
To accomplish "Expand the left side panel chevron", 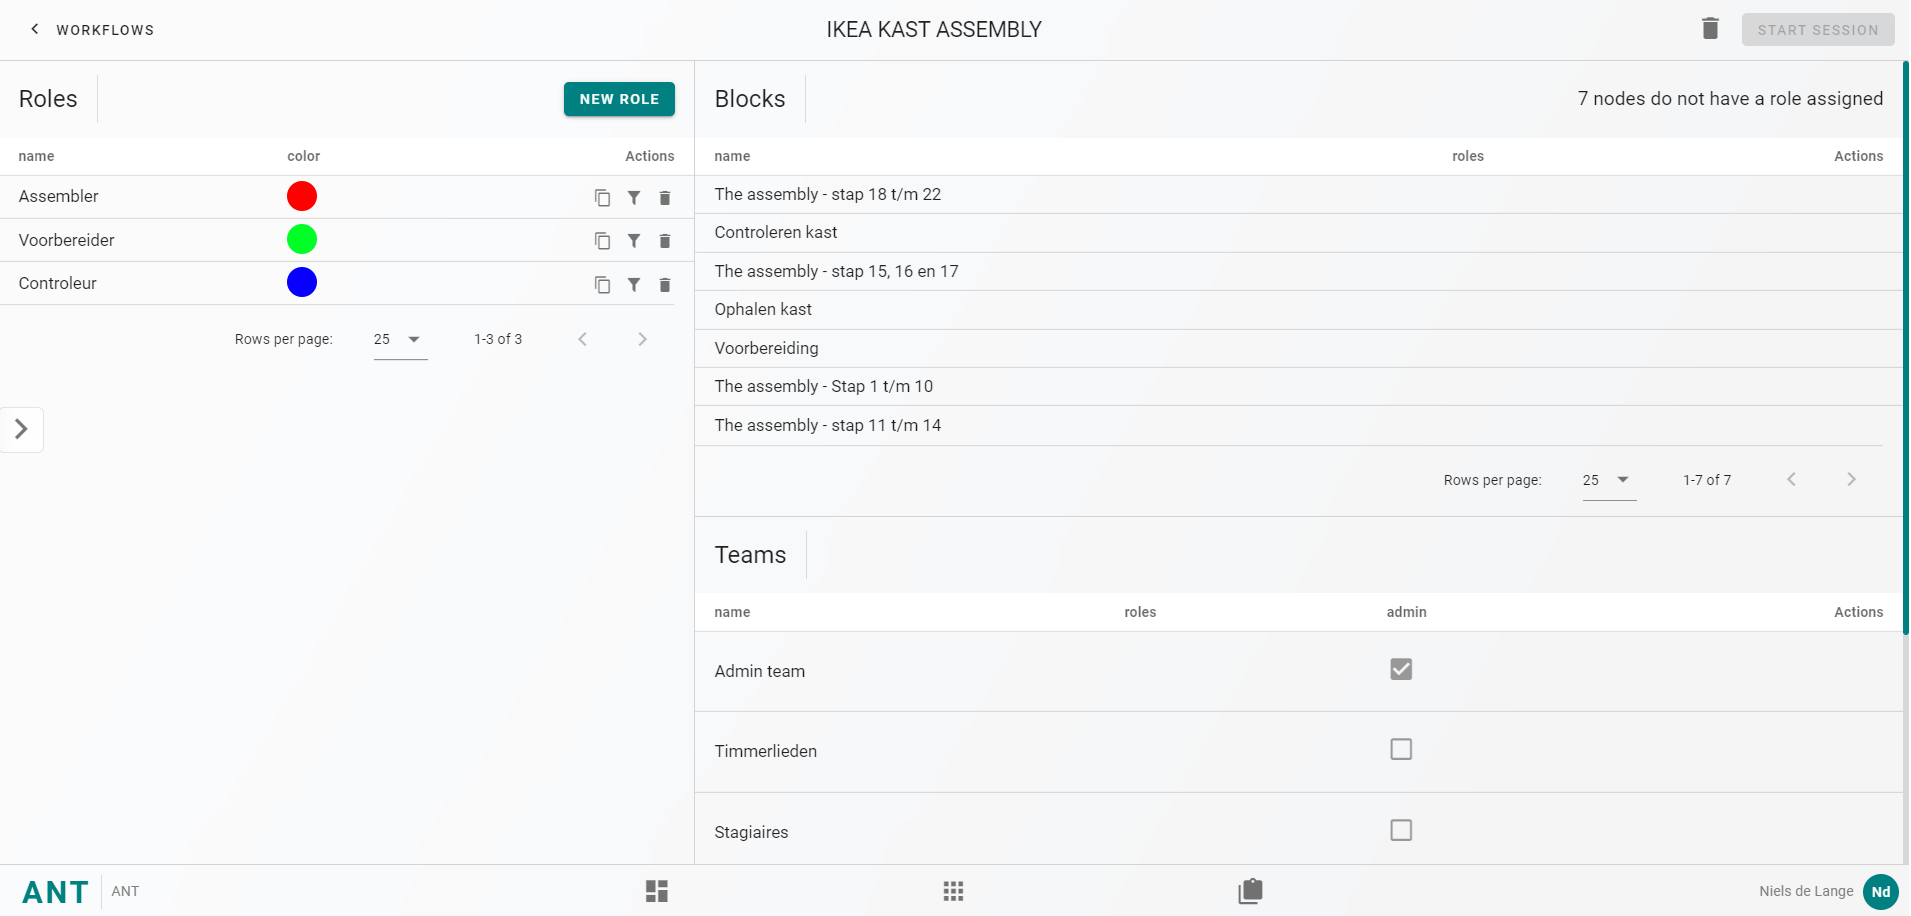I will click(21, 430).
